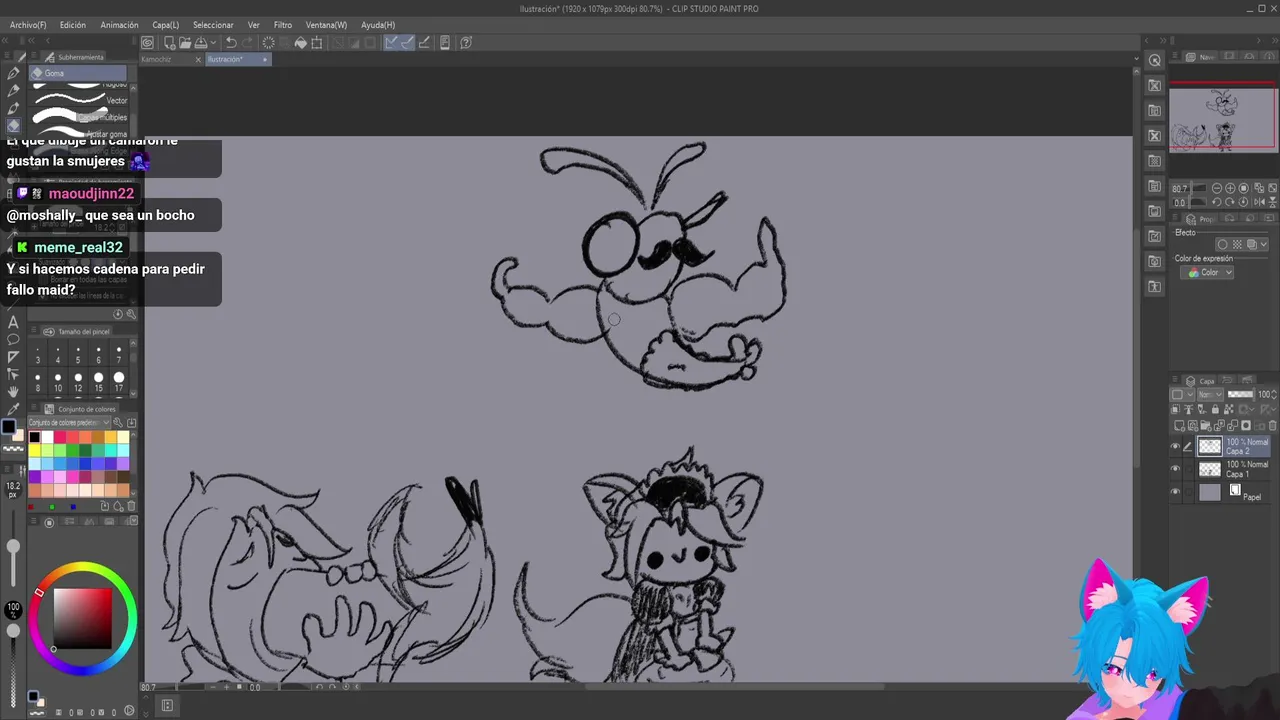Zoom out in the Navigator panel
The height and width of the screenshot is (720, 1280).
pyautogui.click(x=1217, y=188)
